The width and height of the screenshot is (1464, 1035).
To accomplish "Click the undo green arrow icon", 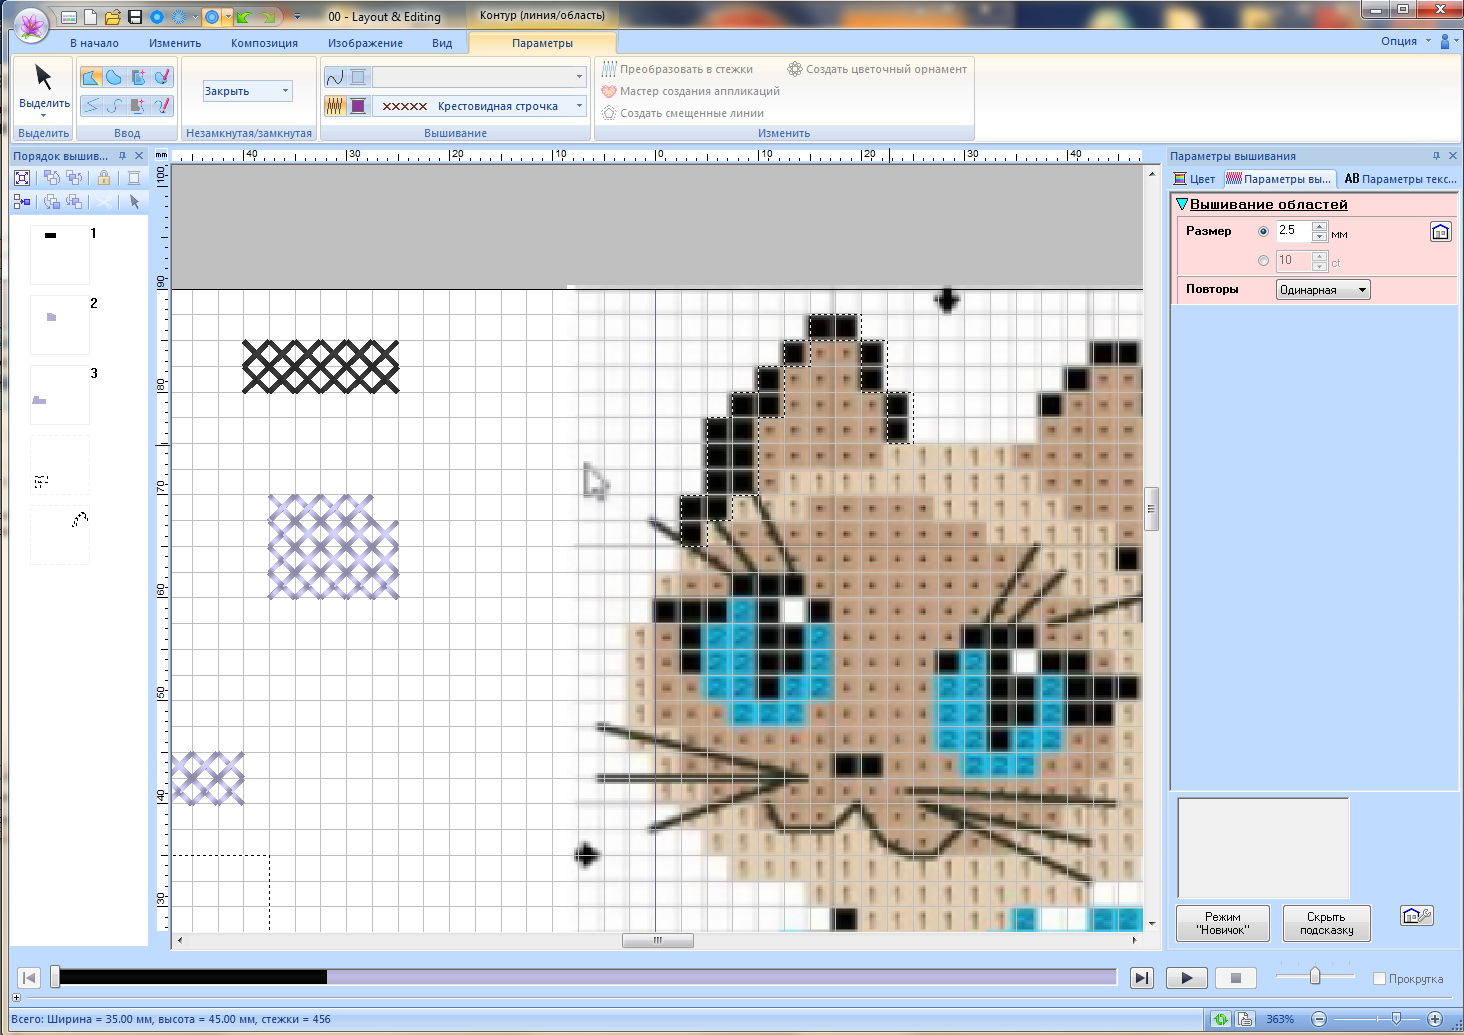I will [x=244, y=17].
